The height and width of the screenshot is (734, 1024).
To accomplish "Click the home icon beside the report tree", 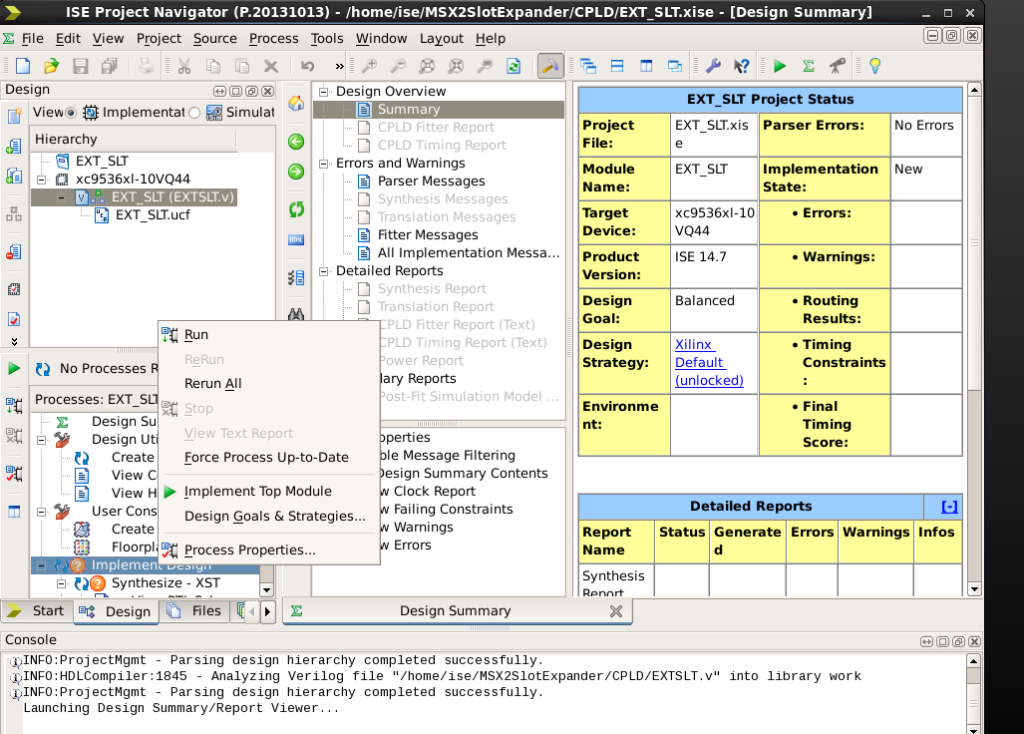I will click(x=296, y=104).
